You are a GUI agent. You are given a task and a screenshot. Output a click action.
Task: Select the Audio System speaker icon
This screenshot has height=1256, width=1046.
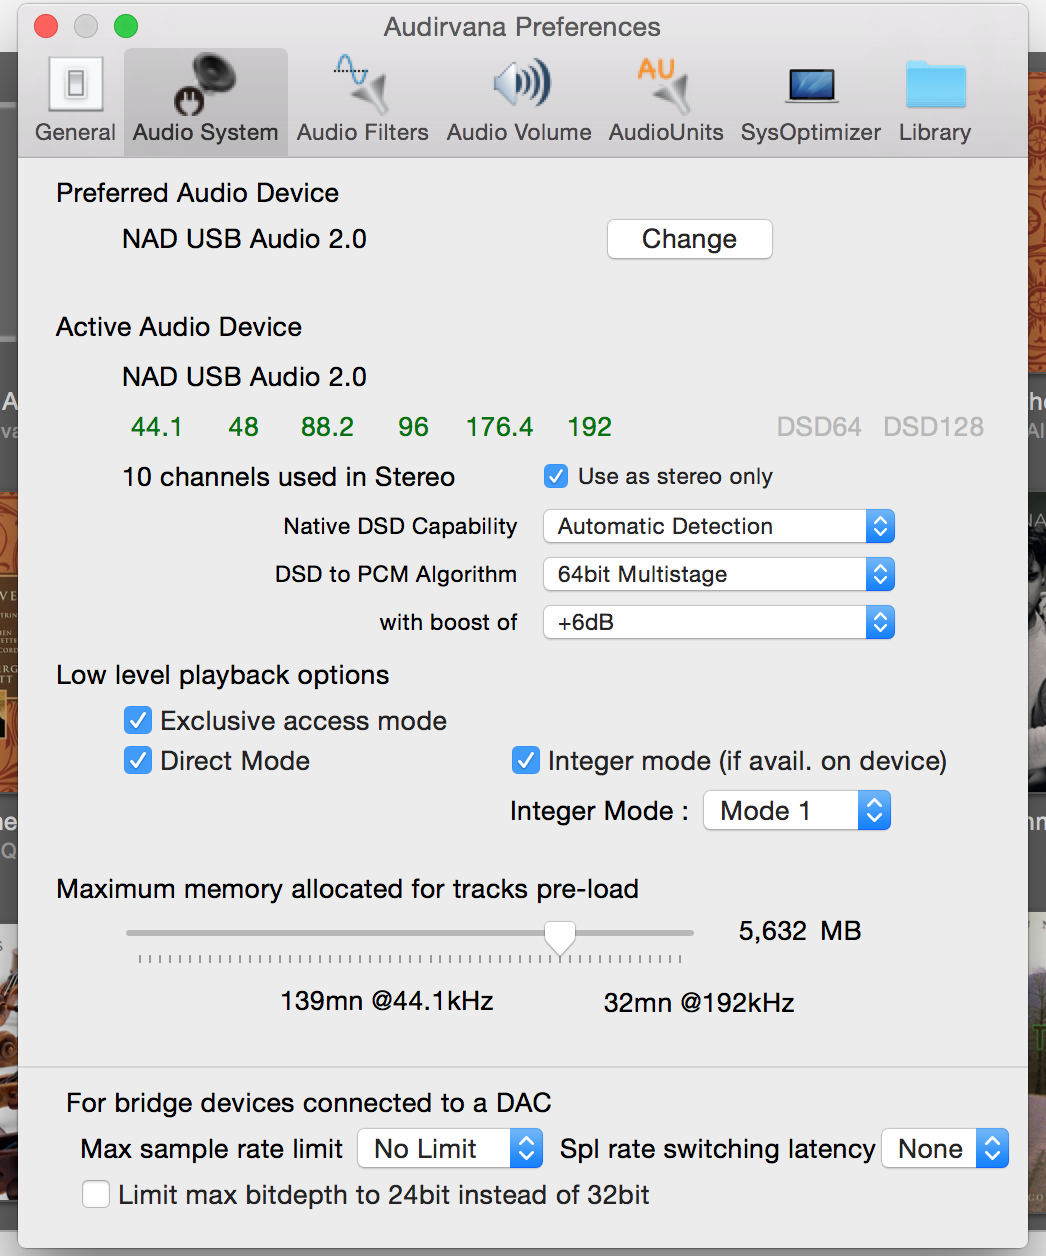(205, 84)
